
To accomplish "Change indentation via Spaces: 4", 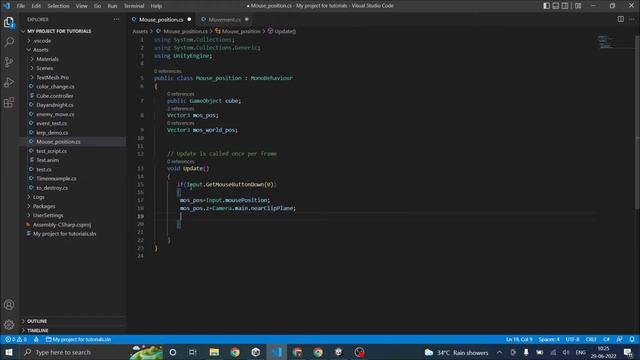I will (x=549, y=340).
